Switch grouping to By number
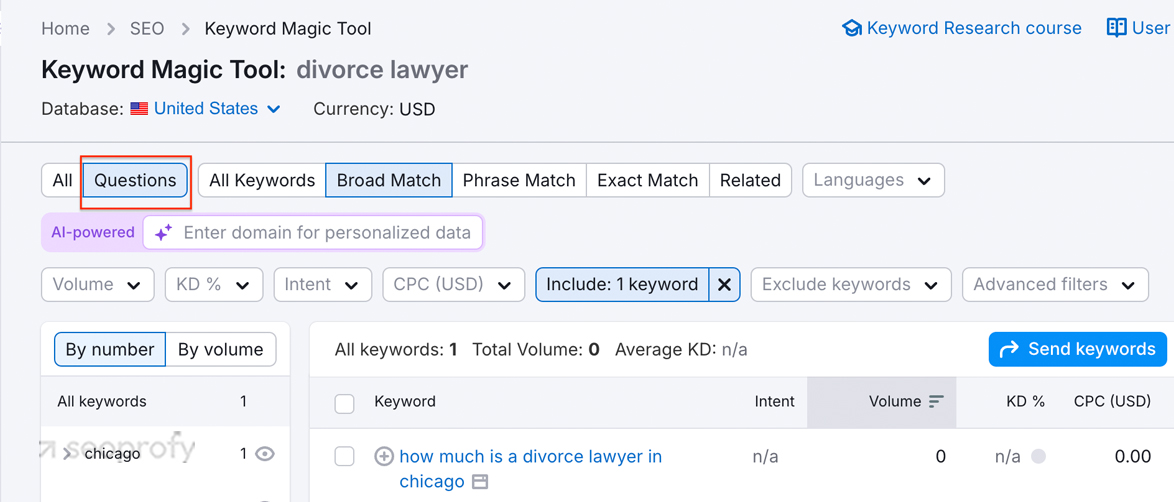 [110, 350]
